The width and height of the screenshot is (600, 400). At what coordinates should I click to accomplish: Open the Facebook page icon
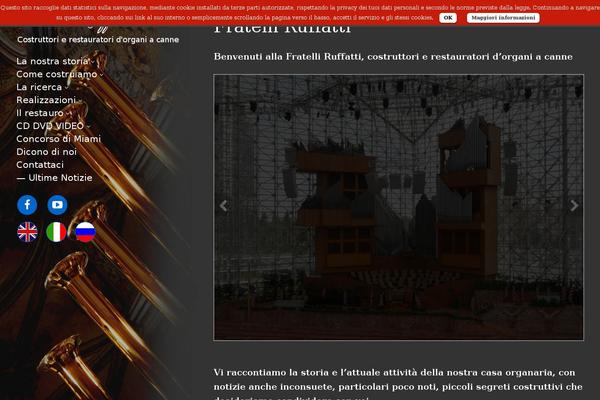pyautogui.click(x=27, y=205)
